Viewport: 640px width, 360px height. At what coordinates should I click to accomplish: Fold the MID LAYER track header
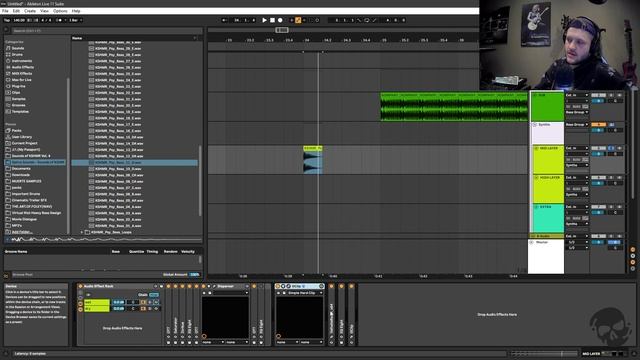[x=536, y=149]
